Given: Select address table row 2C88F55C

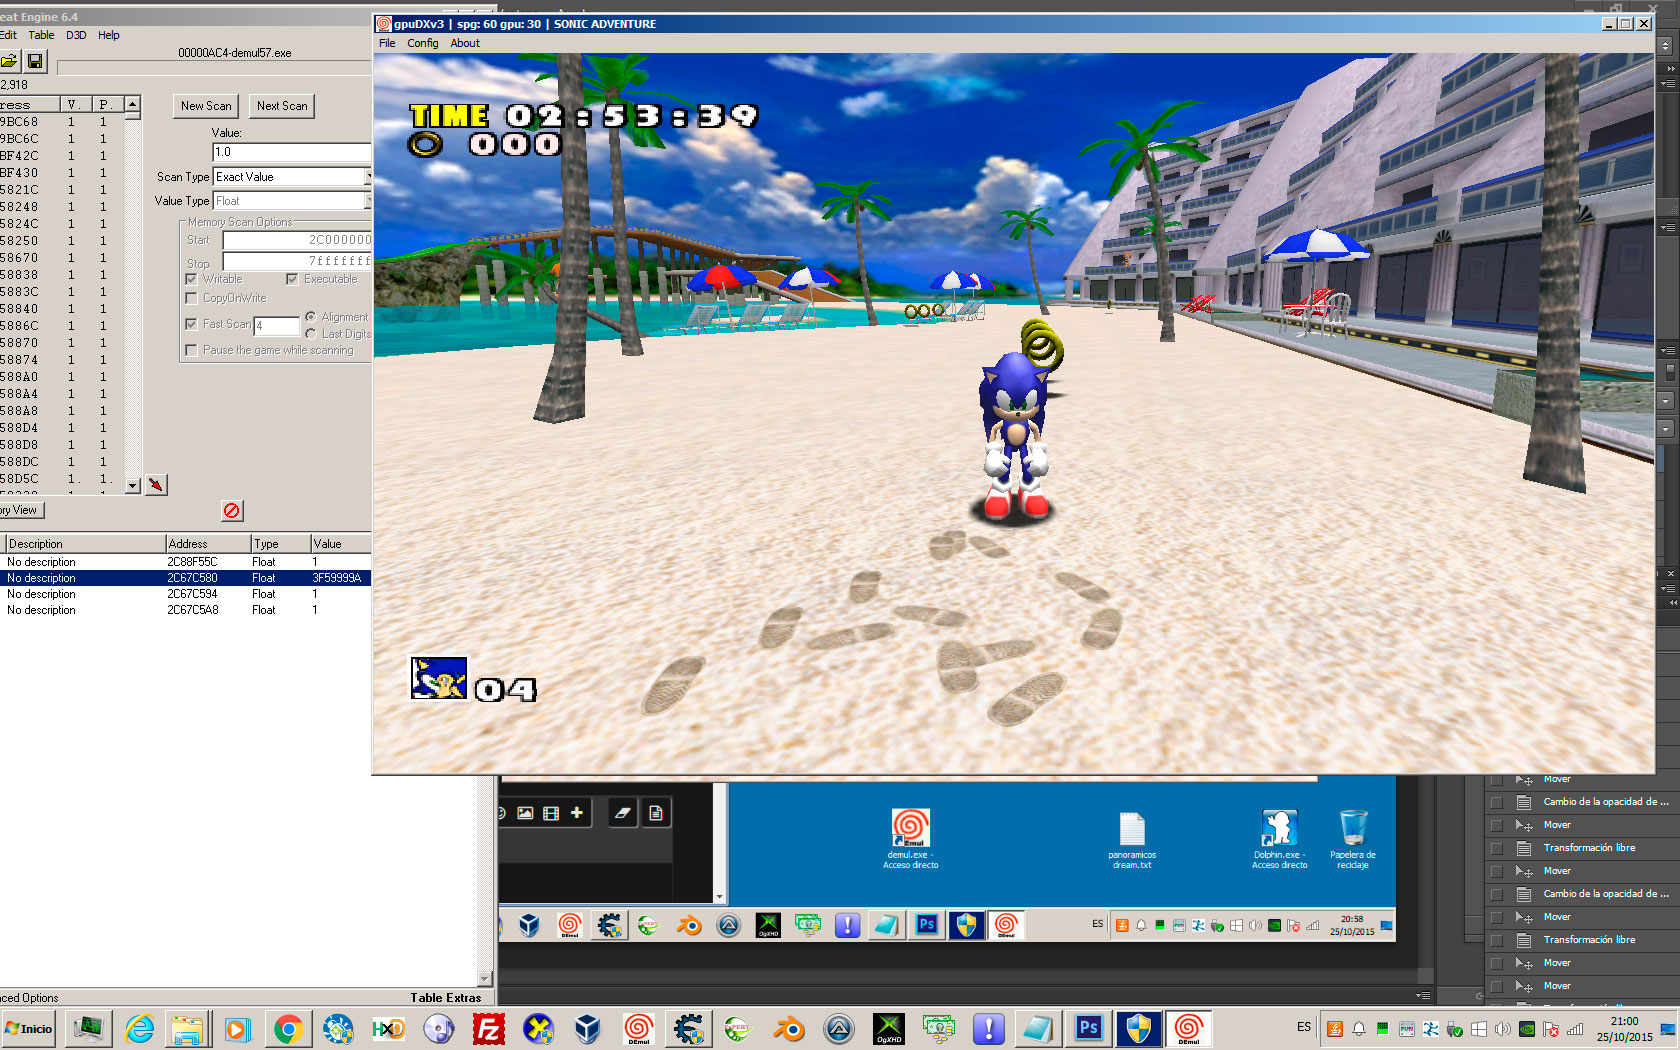Looking at the screenshot, I should point(186,562).
